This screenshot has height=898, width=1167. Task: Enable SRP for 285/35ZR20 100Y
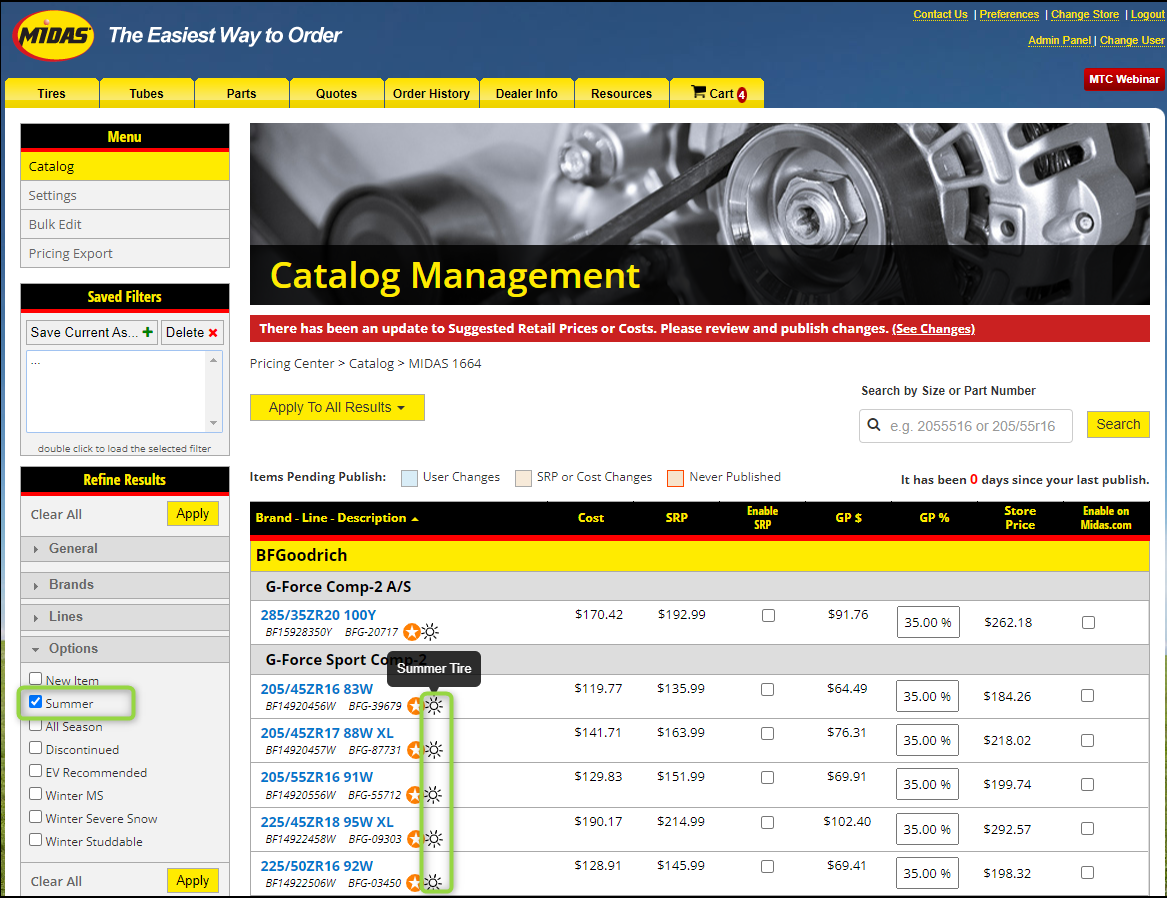click(x=769, y=615)
